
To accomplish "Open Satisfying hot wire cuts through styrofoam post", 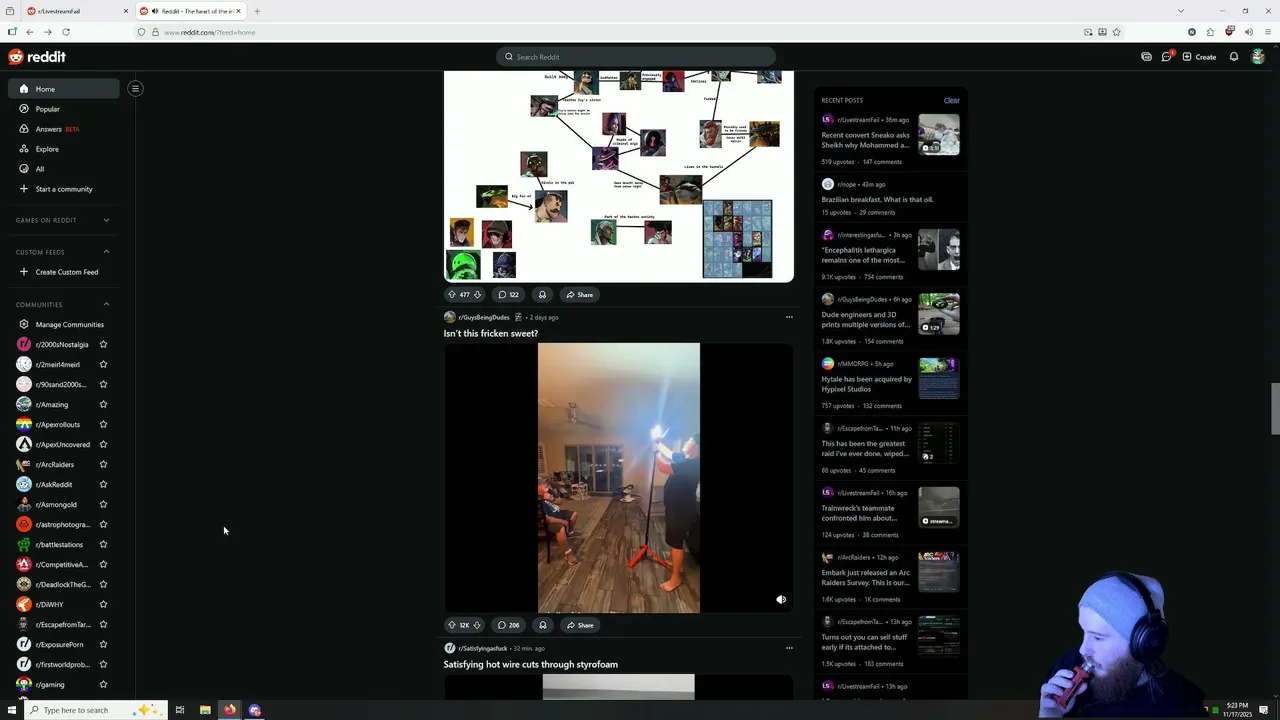I will point(531,664).
